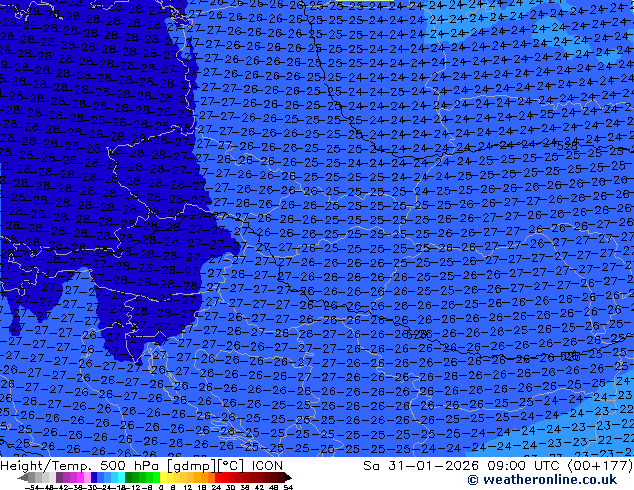Click the weatheronline.co.uk copyright link
This screenshot has width=634, height=490.
542,480
